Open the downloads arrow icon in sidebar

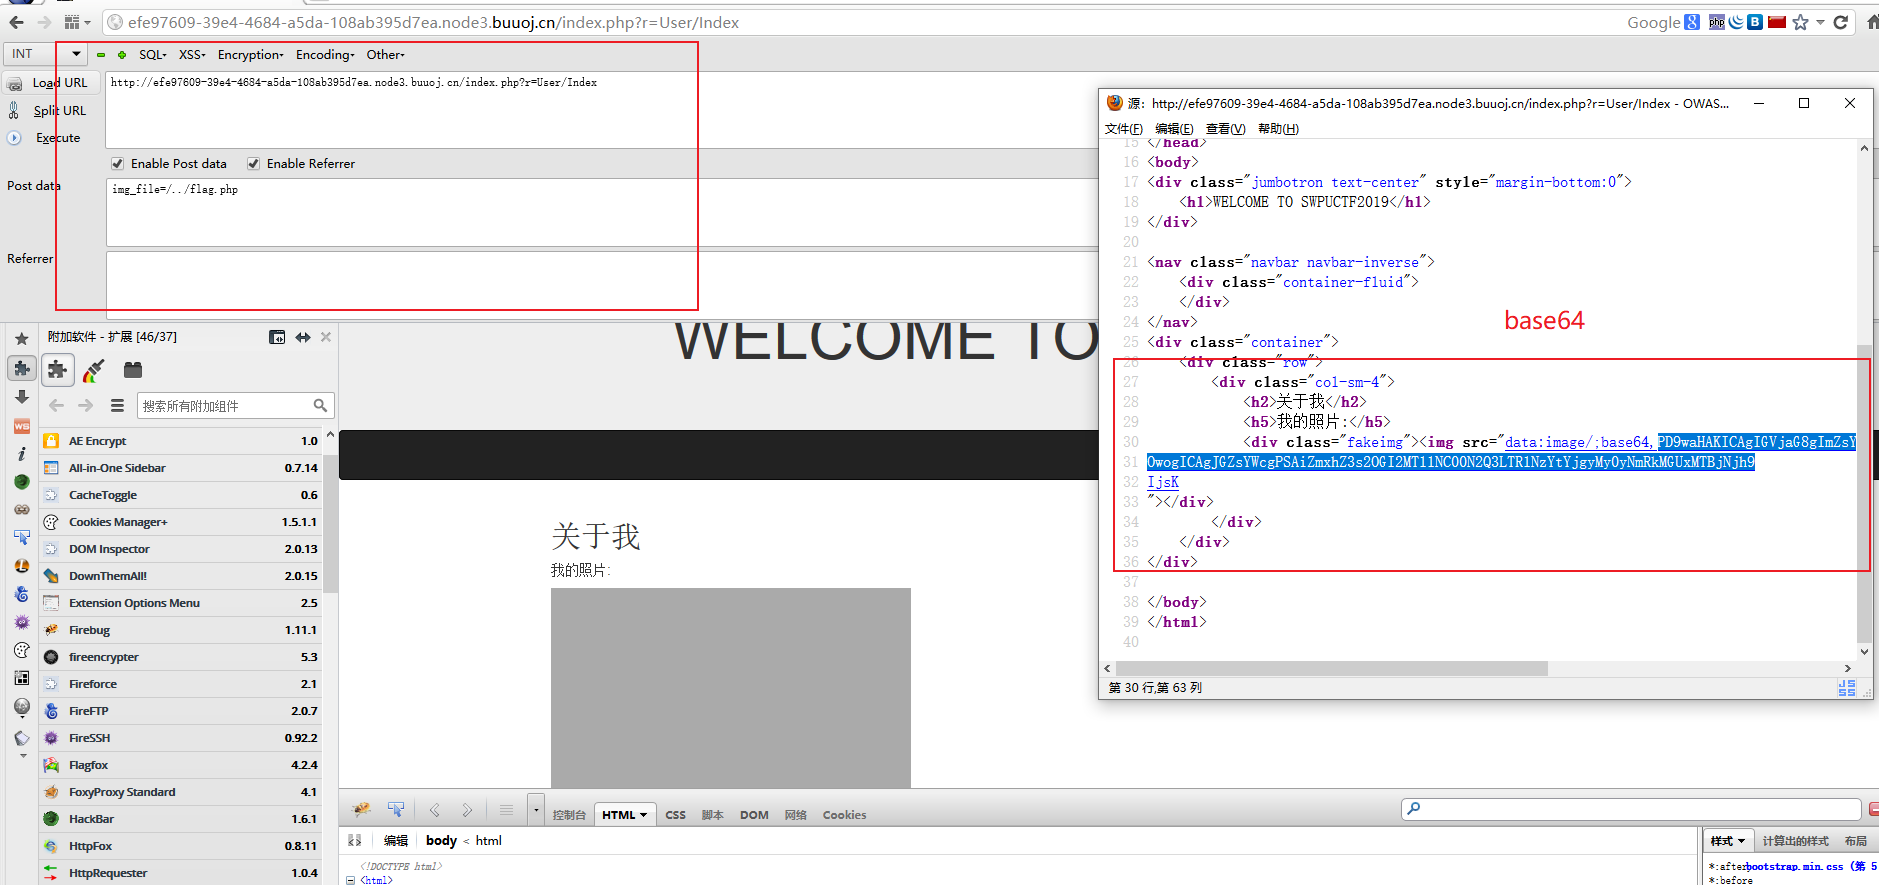coord(21,397)
